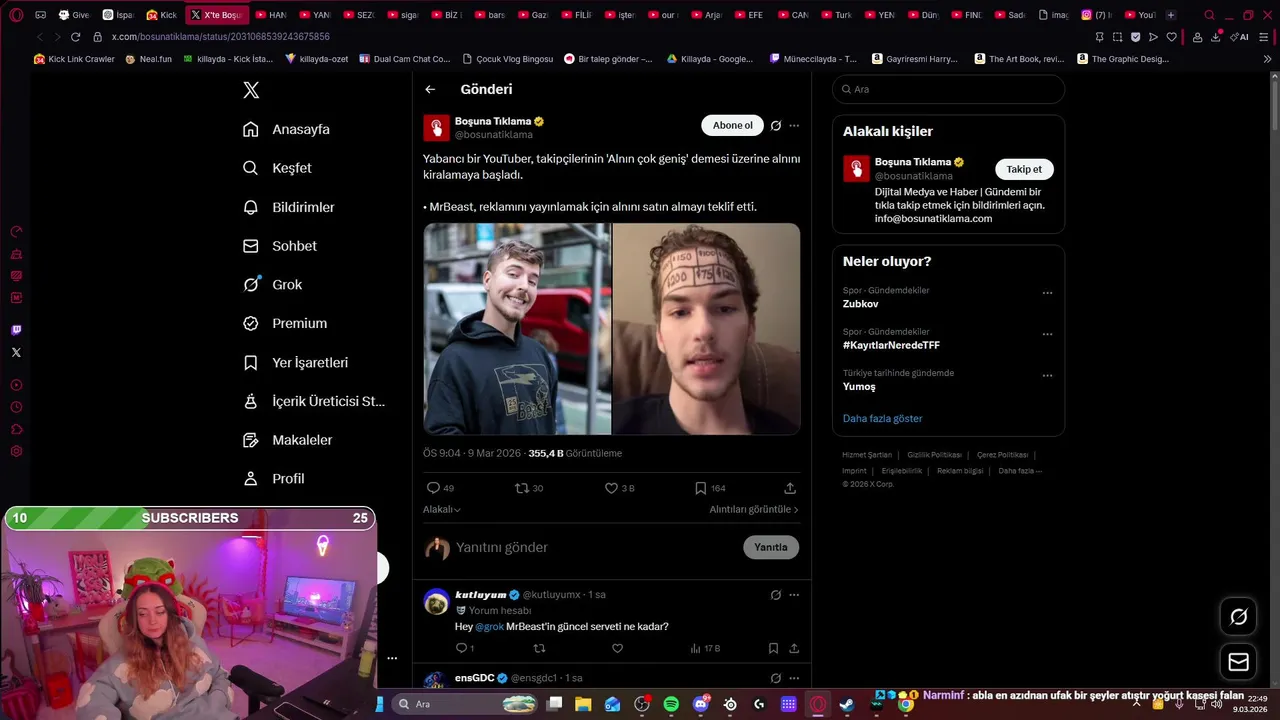Click the 355,4 B Görüntüleme count
The width and height of the screenshot is (1280, 720).
click(x=575, y=453)
